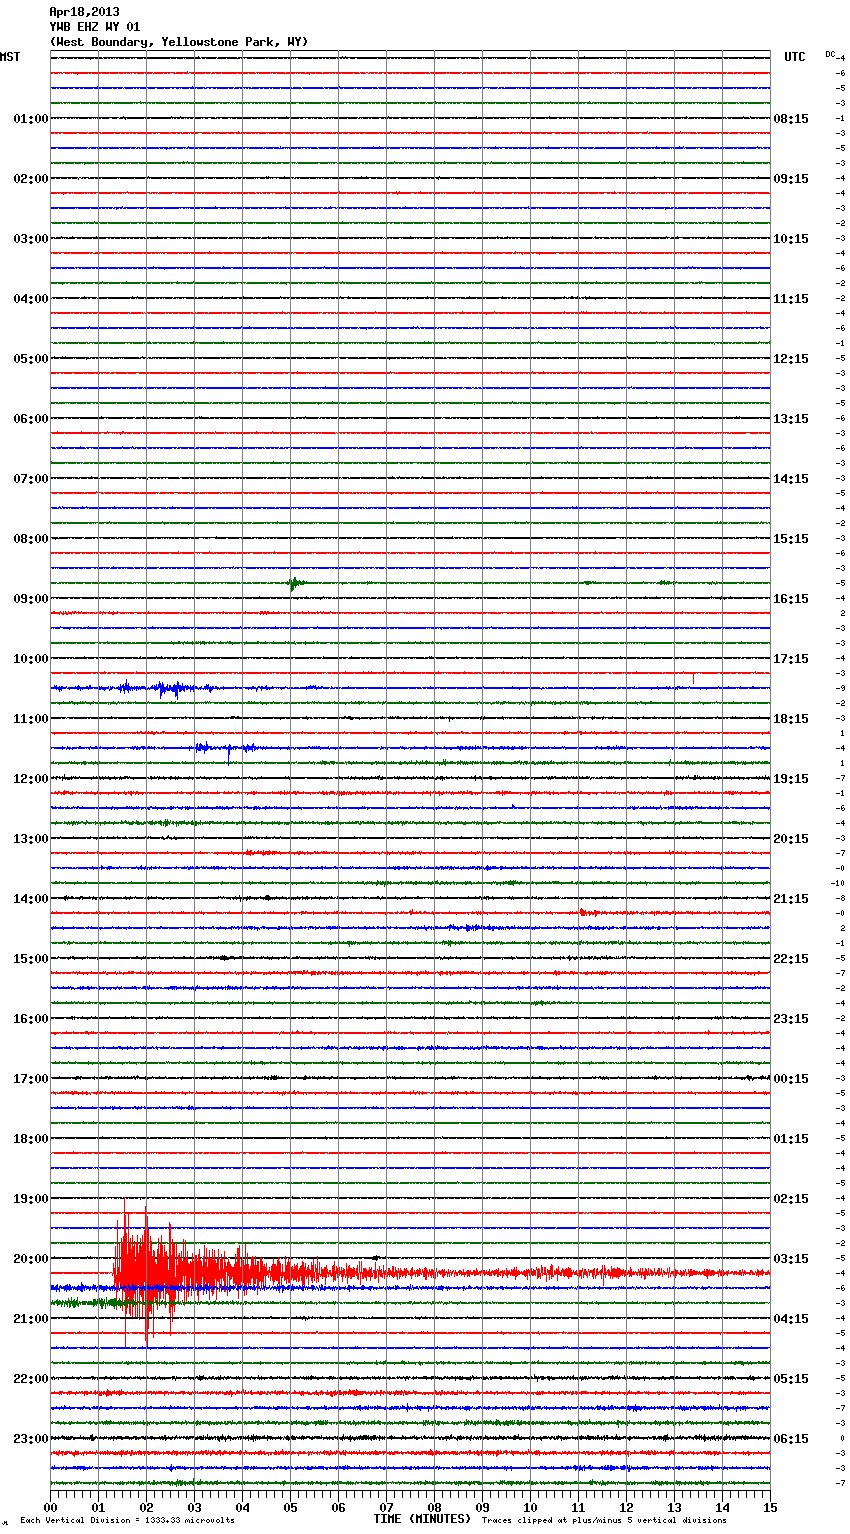Select the 19:00 MST hour label
This screenshot has height=1534, width=850.
click(x=31, y=1199)
